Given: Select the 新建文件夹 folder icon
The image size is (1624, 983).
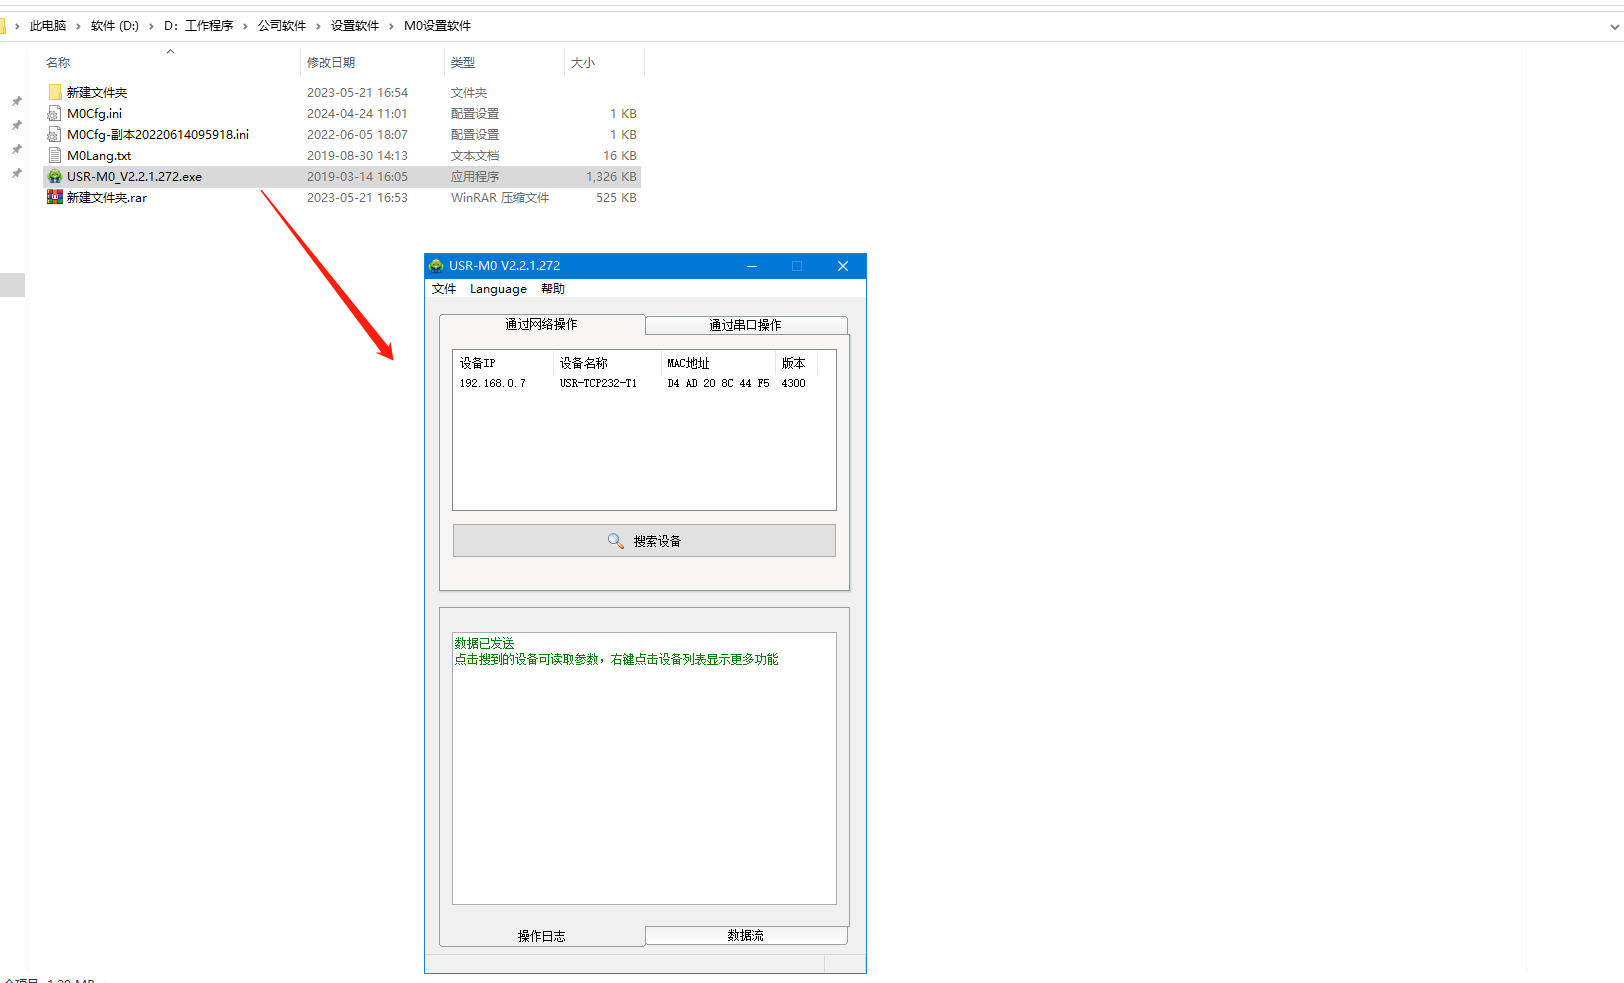Looking at the screenshot, I should tap(55, 93).
